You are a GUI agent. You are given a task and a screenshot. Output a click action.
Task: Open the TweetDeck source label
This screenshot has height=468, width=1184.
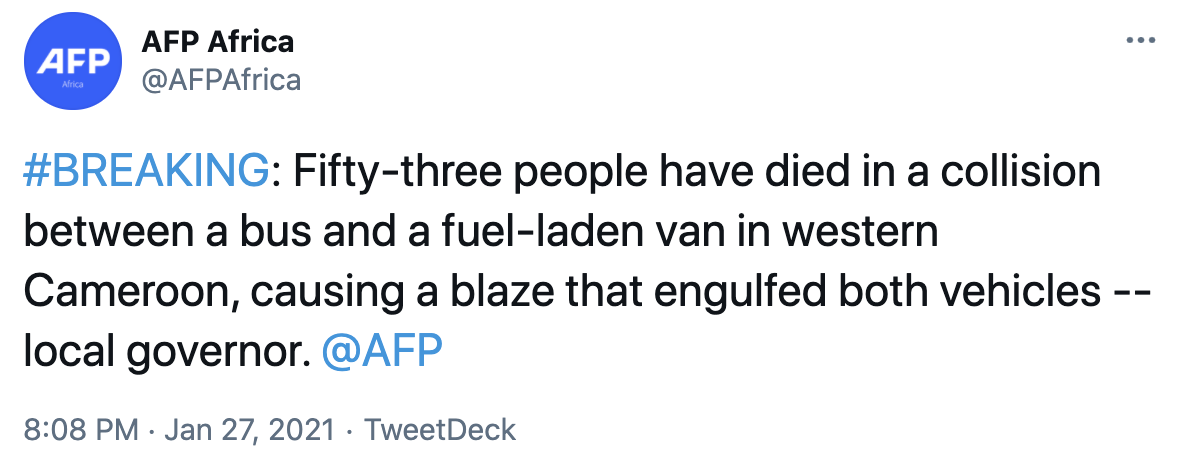440,431
